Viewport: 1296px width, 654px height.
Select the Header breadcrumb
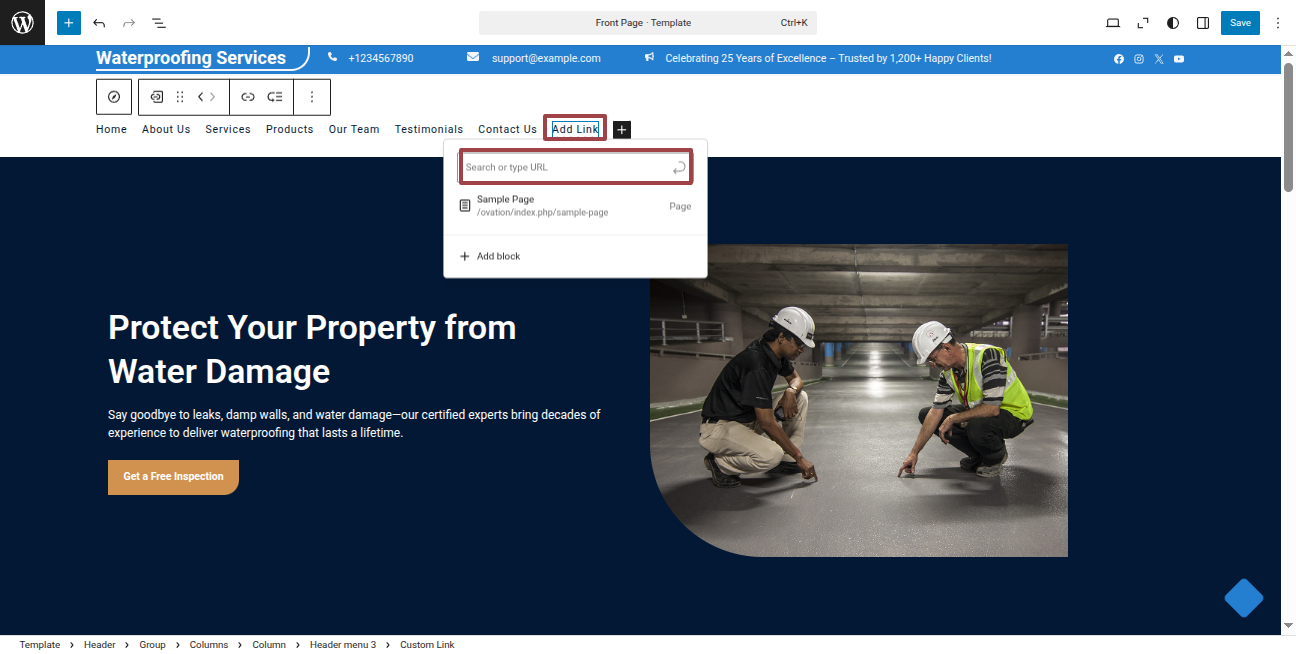pos(100,645)
